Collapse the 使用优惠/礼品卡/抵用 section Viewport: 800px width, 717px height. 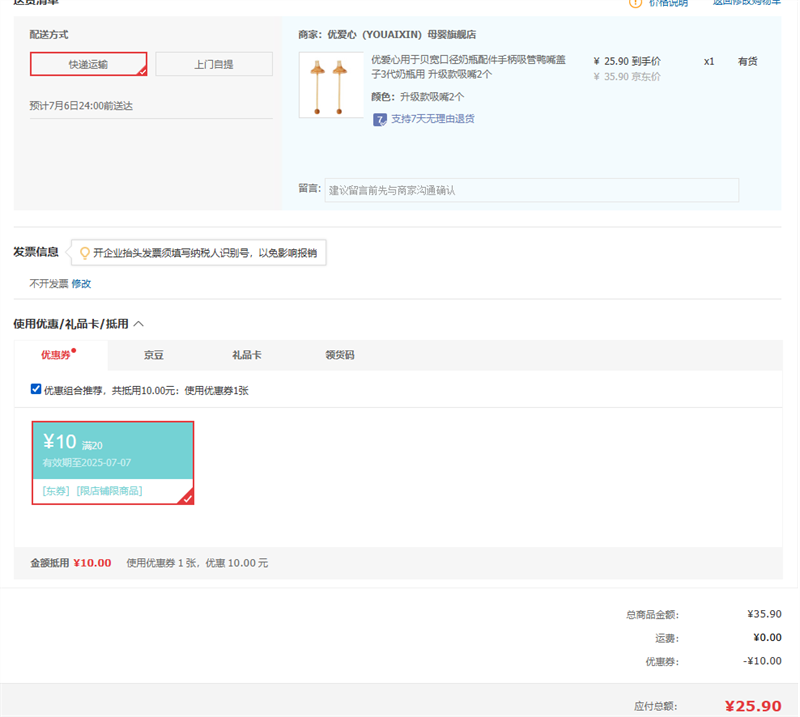click(x=139, y=324)
